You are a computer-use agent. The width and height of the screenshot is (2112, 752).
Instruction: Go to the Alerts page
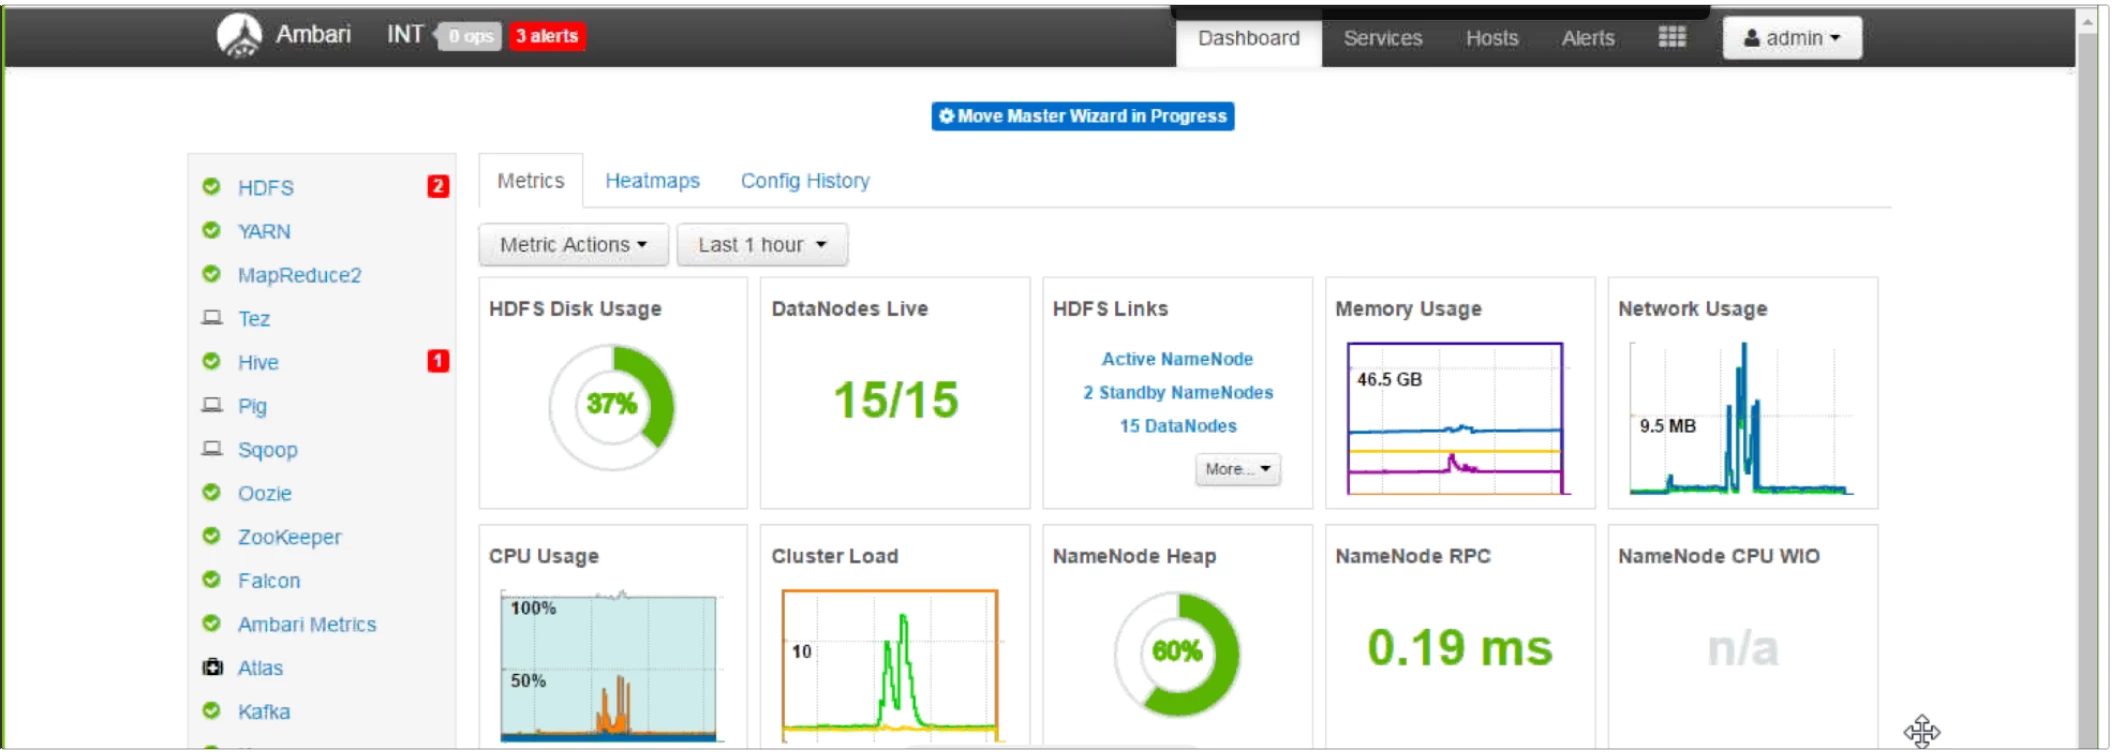click(x=1588, y=38)
